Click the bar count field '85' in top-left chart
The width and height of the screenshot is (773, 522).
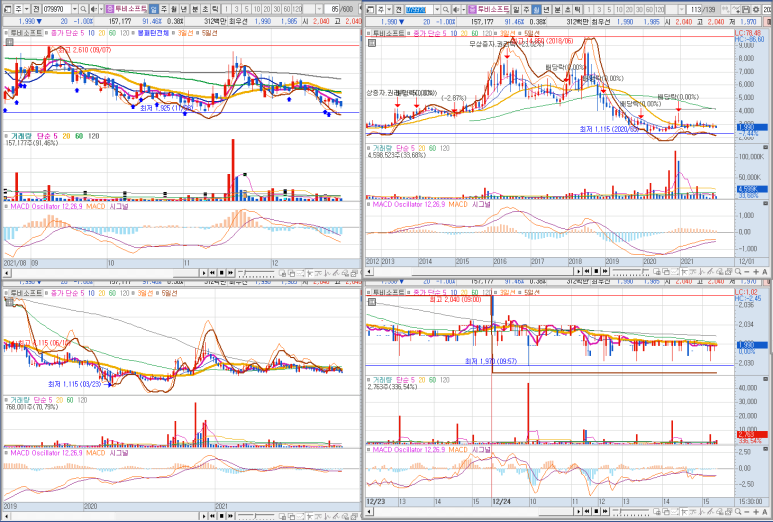click(x=333, y=9)
